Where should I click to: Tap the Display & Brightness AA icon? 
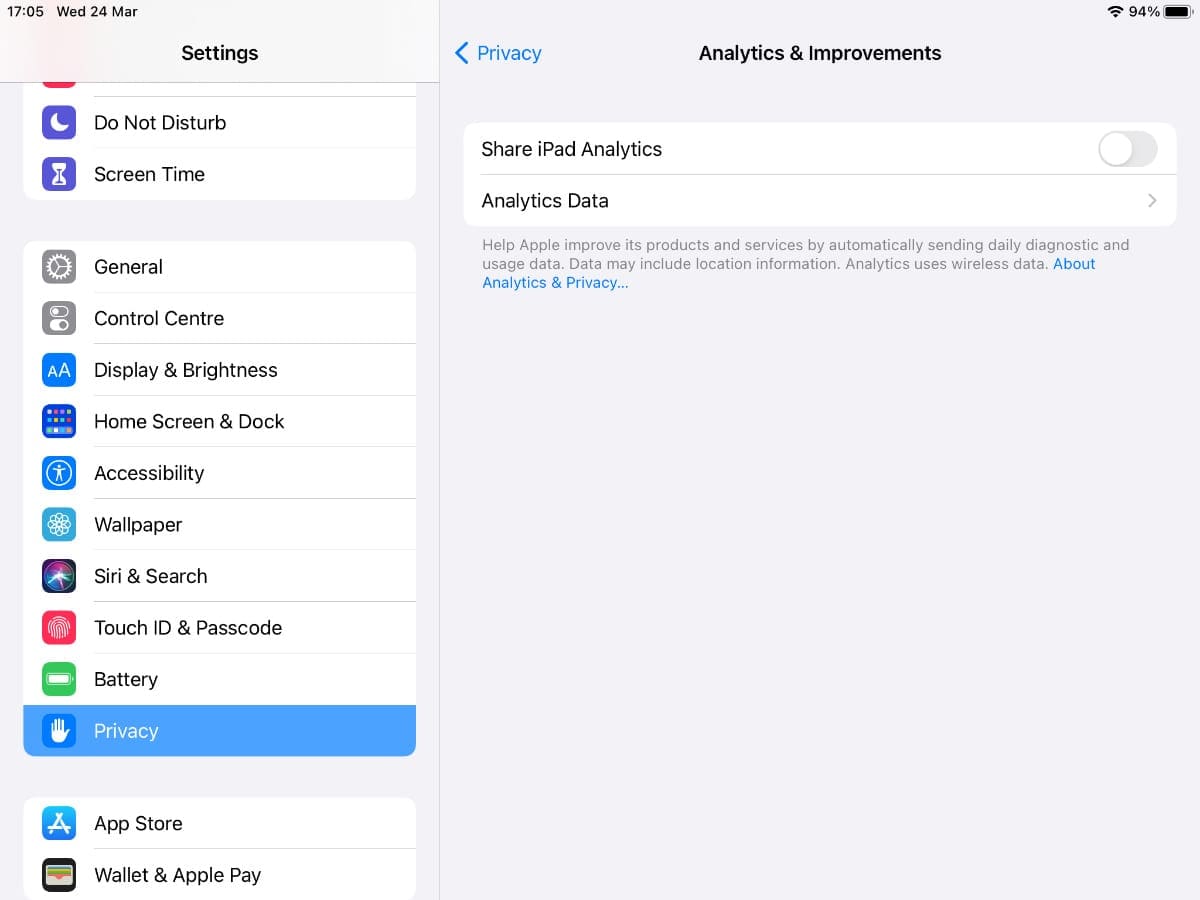[x=59, y=370]
